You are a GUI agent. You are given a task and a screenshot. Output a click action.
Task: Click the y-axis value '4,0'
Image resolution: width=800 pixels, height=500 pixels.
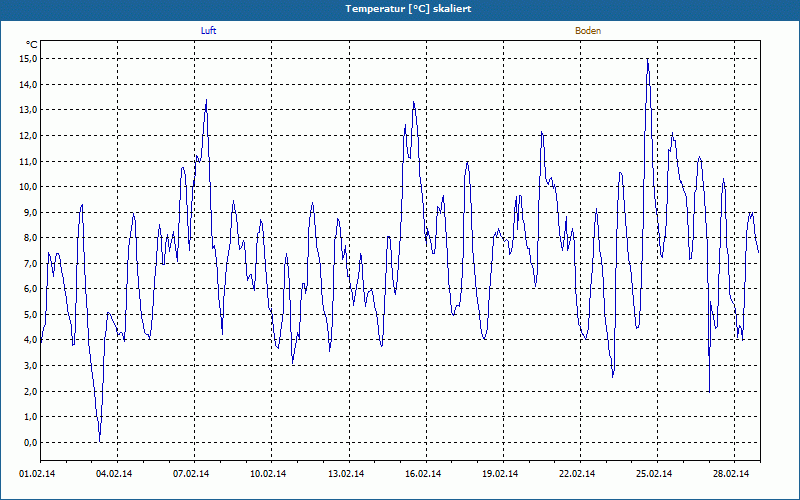(x=30, y=340)
